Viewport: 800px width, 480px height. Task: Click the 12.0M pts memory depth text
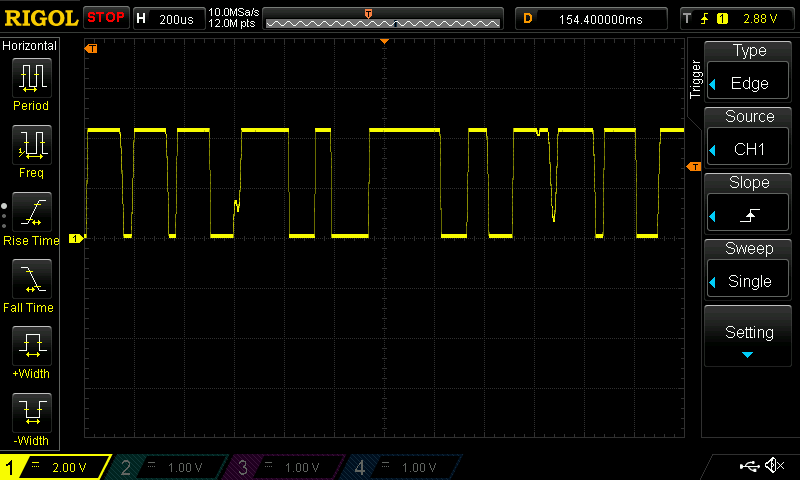pos(232,23)
